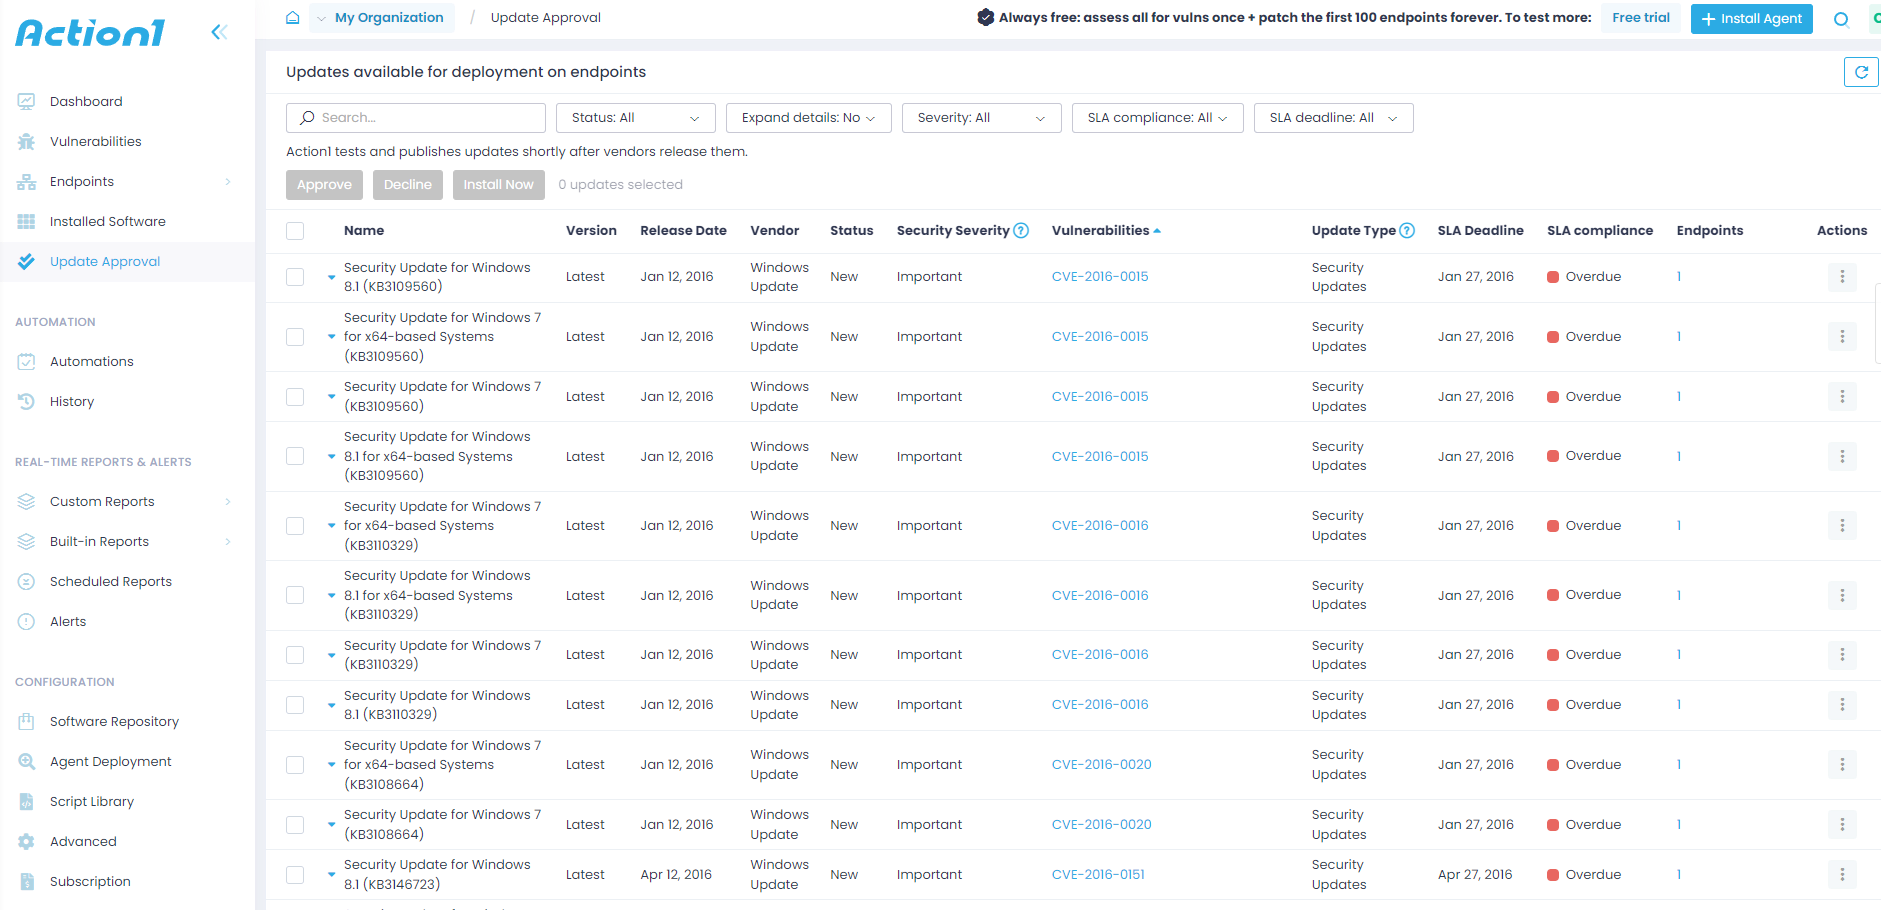
Task: Open SLA deadline: All dropdown
Action: 1334,118
